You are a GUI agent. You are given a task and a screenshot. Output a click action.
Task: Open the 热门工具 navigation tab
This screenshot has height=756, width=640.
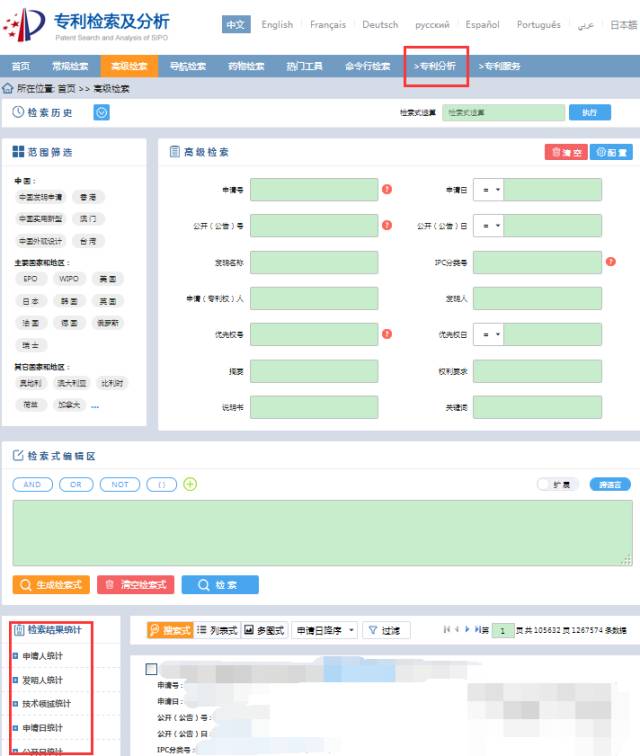[304, 66]
